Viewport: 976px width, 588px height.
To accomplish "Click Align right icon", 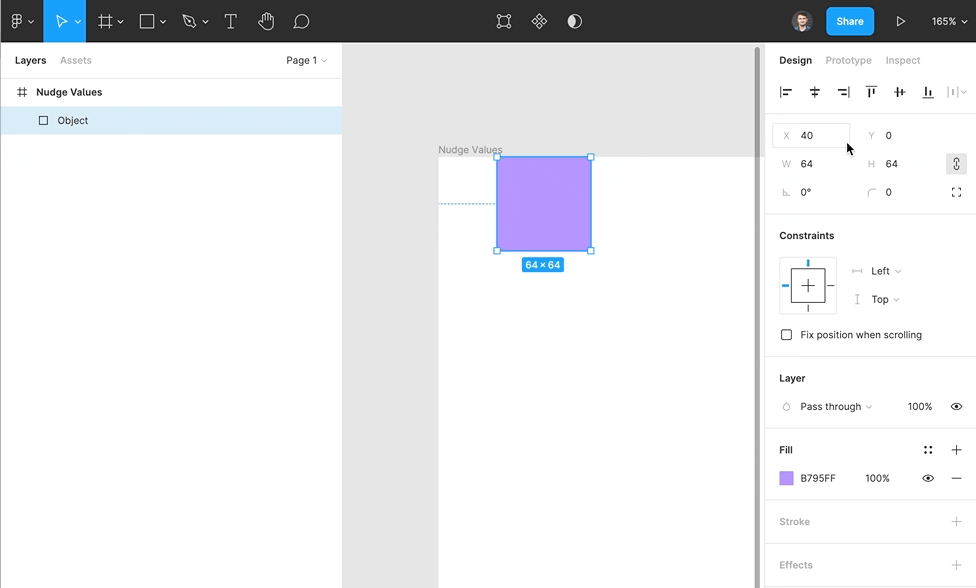I will 843,92.
